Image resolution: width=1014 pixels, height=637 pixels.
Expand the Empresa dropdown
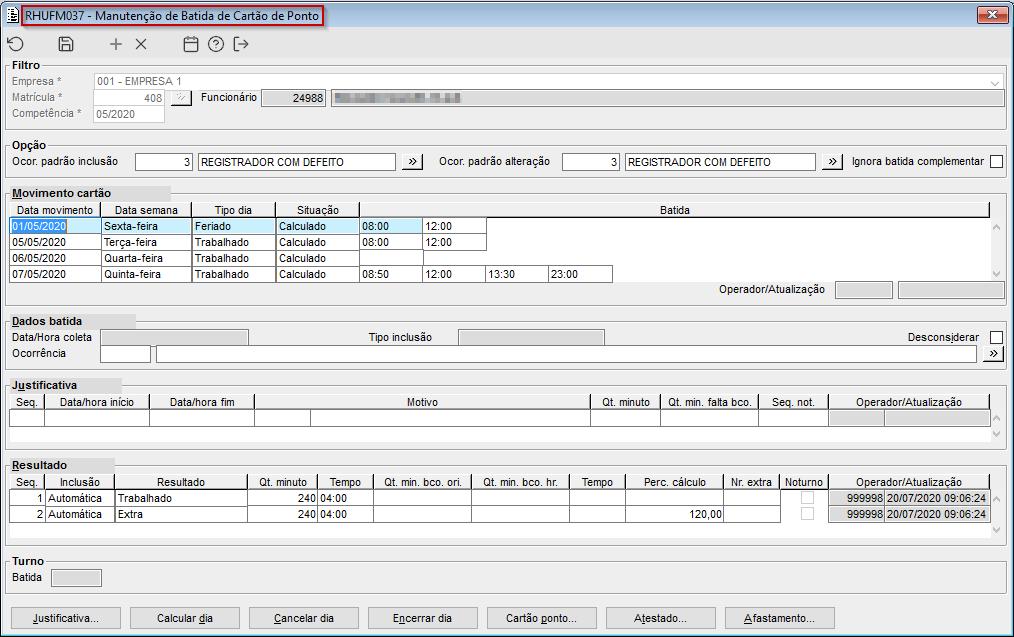(x=995, y=82)
